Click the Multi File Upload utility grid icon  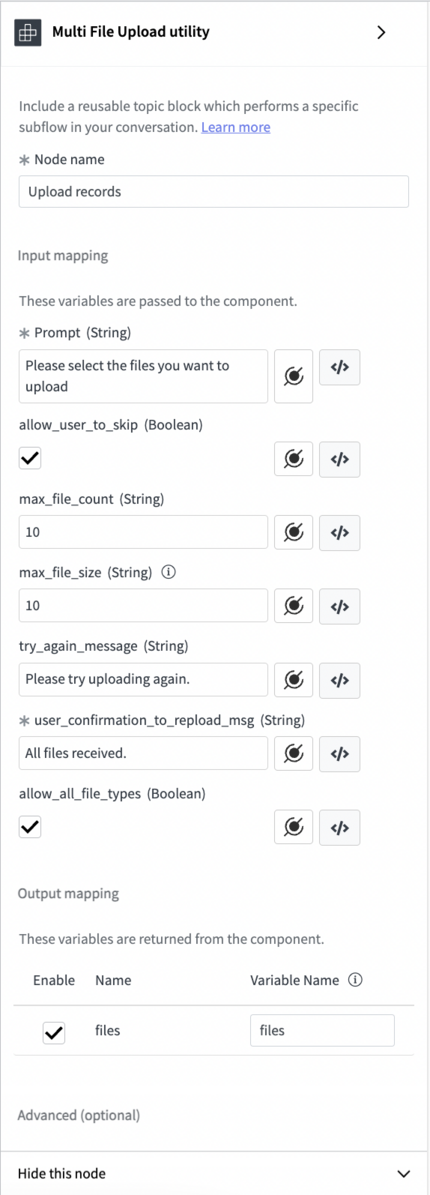(x=29, y=33)
